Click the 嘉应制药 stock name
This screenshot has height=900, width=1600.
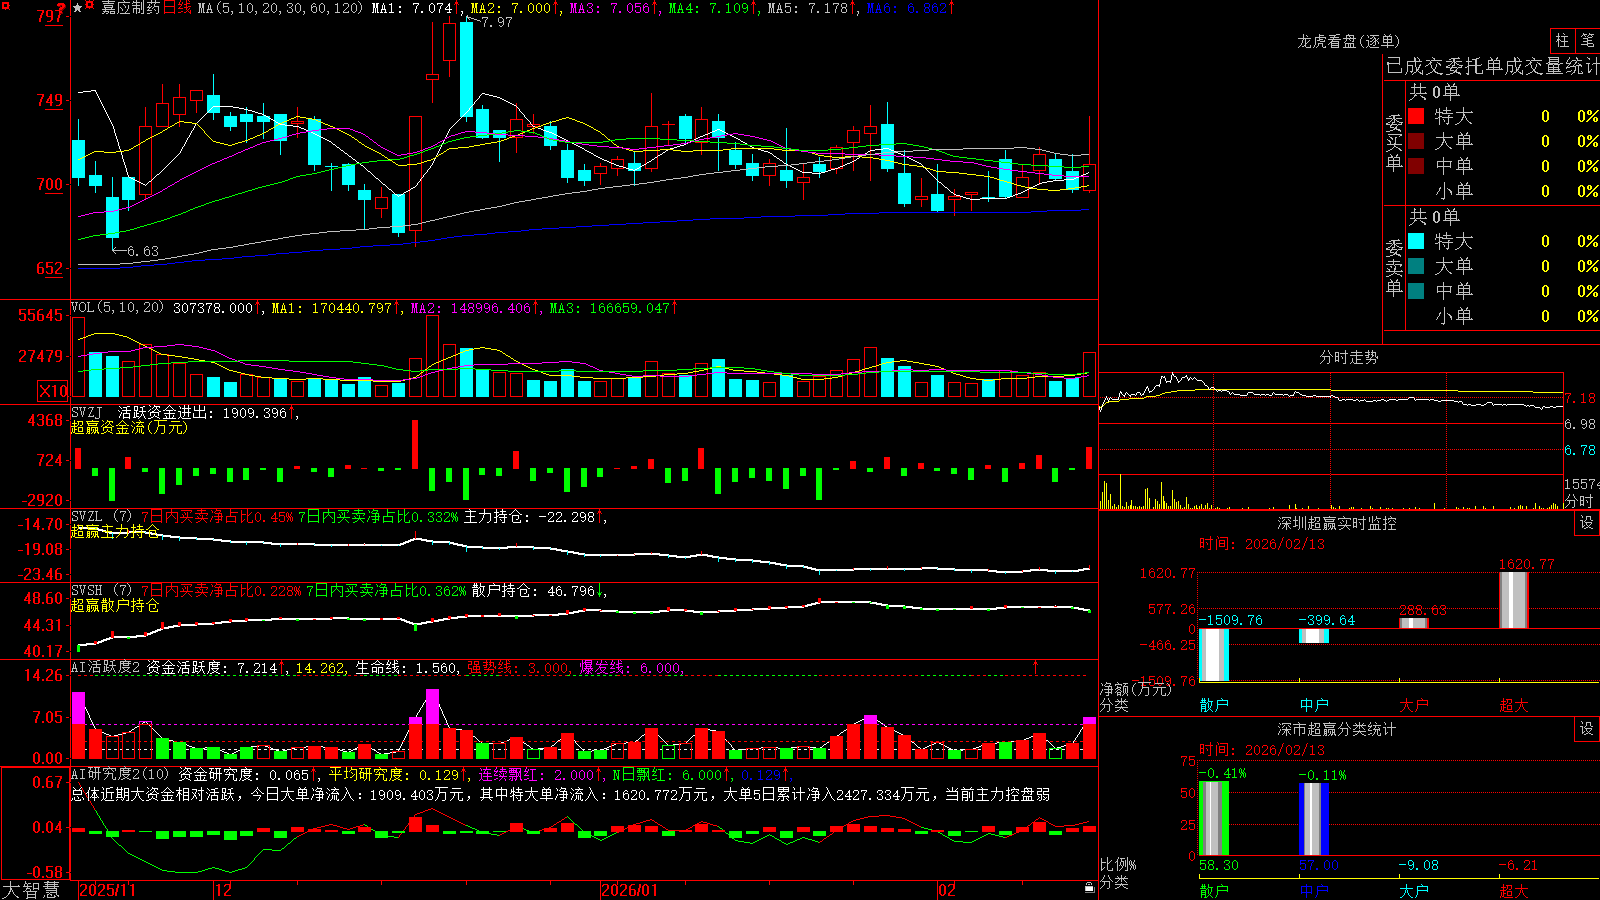(130, 8)
